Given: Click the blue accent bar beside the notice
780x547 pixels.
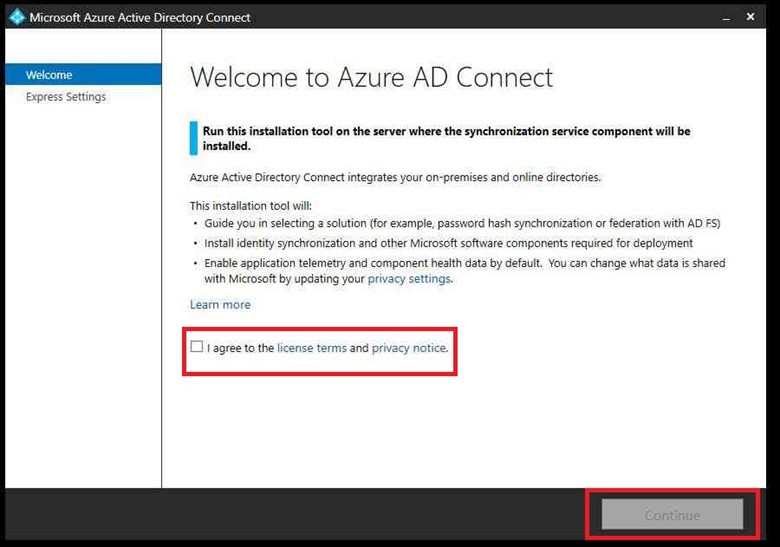Looking at the screenshot, I should click(x=193, y=138).
